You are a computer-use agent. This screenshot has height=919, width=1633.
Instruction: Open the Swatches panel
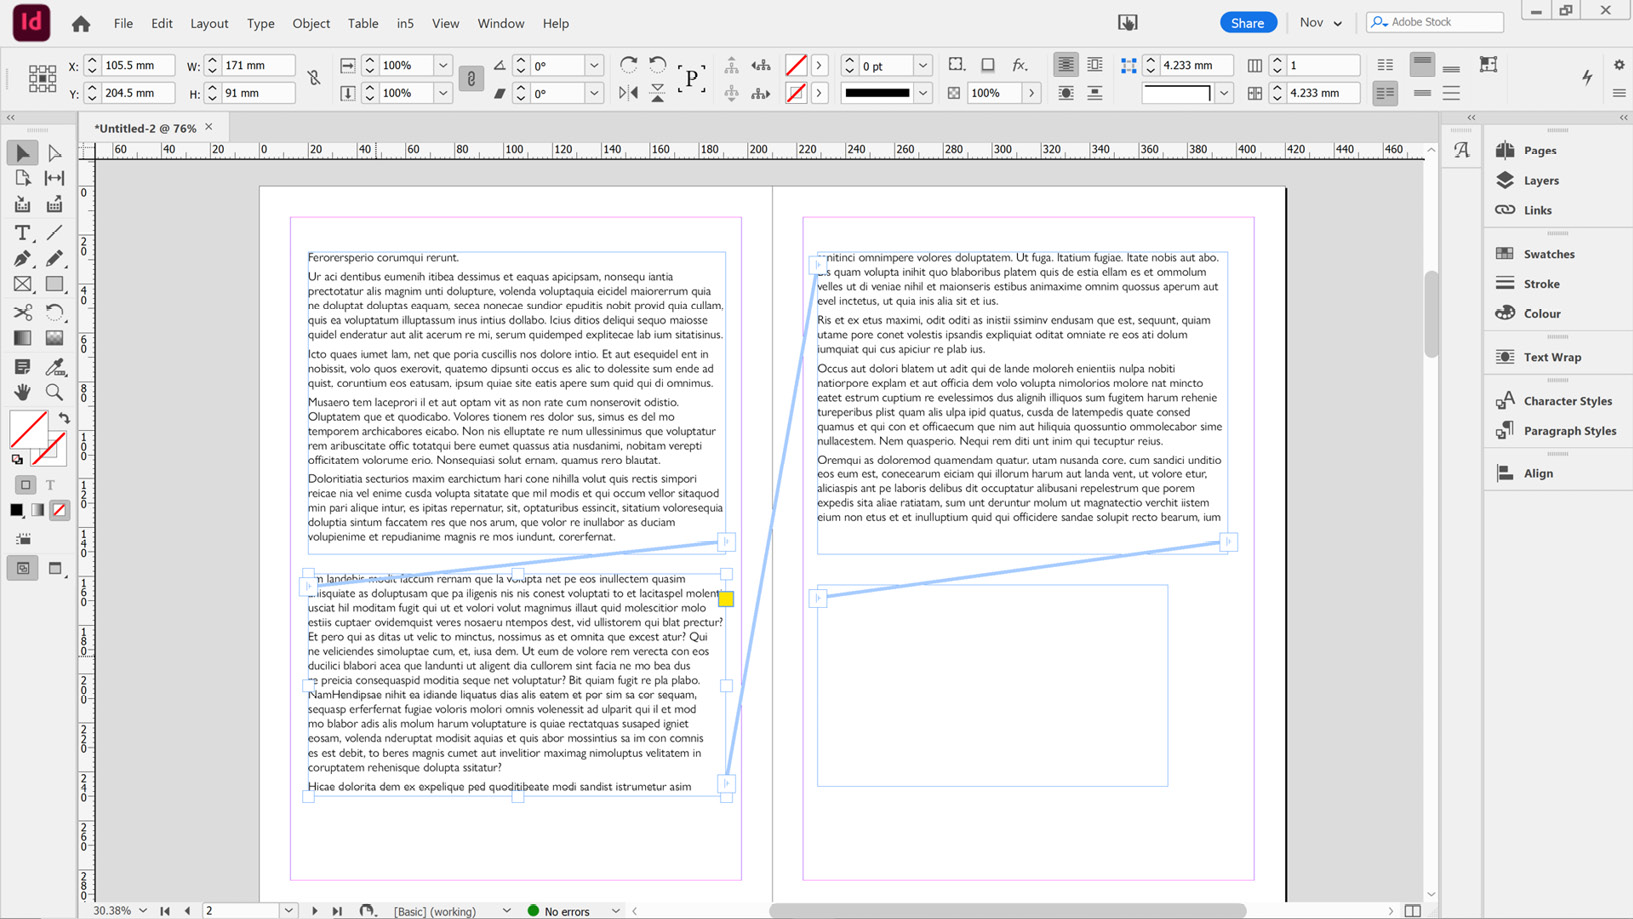click(x=1547, y=253)
